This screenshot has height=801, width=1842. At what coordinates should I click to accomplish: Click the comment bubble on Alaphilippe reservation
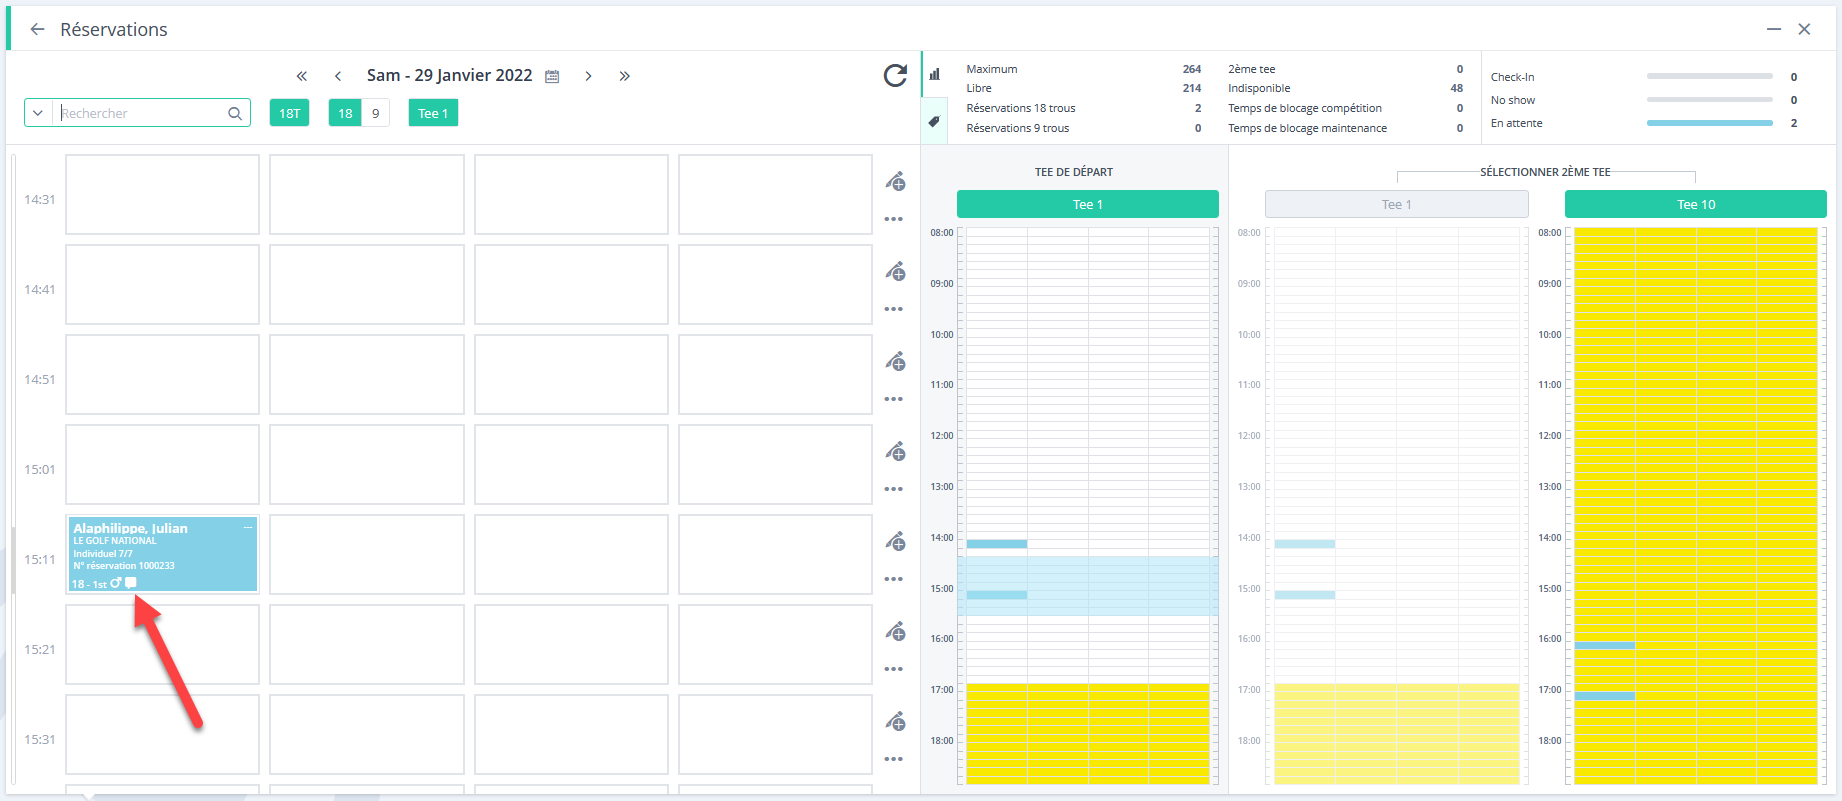(131, 583)
